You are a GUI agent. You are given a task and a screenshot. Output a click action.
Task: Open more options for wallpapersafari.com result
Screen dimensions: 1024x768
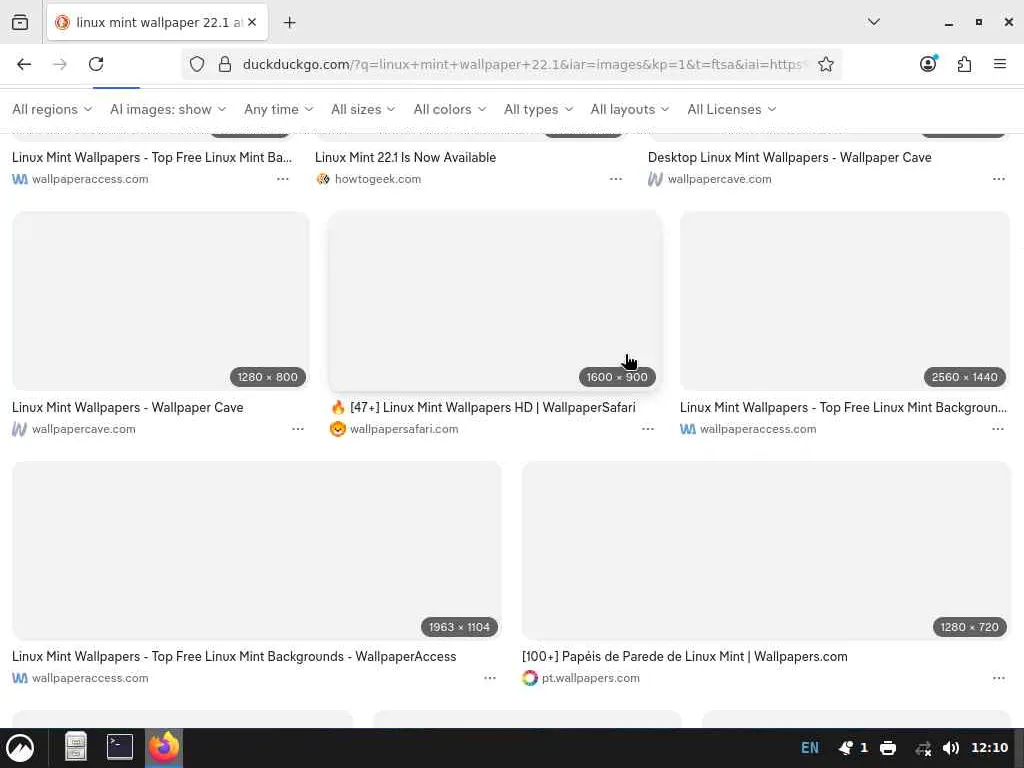pyautogui.click(x=647, y=429)
